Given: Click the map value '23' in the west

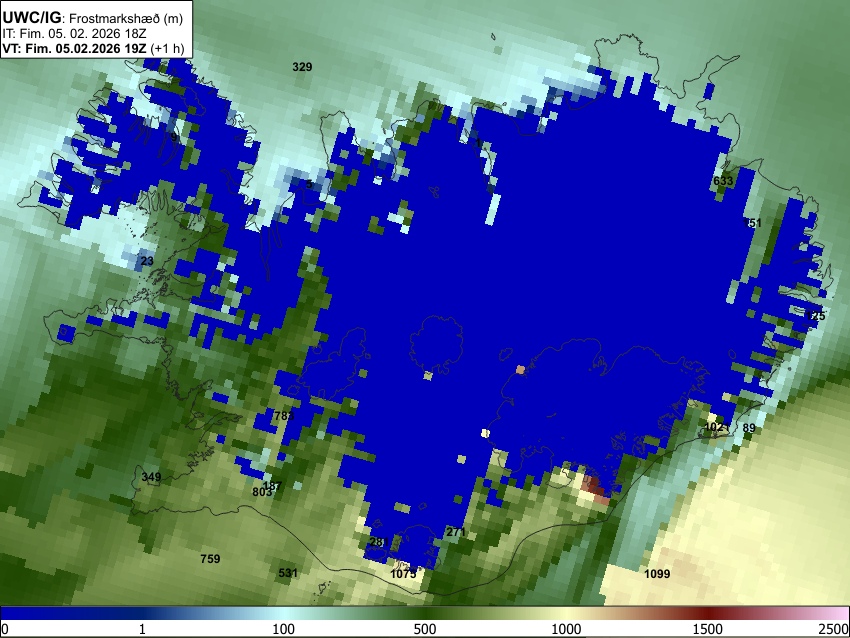Looking at the screenshot, I should tap(147, 261).
